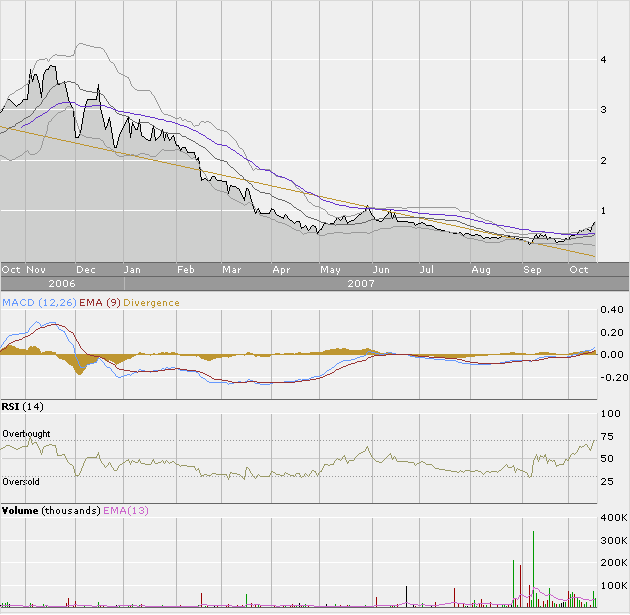630x615 pixels.
Task: Click the 'Sep' month label on axis
Action: (532, 270)
